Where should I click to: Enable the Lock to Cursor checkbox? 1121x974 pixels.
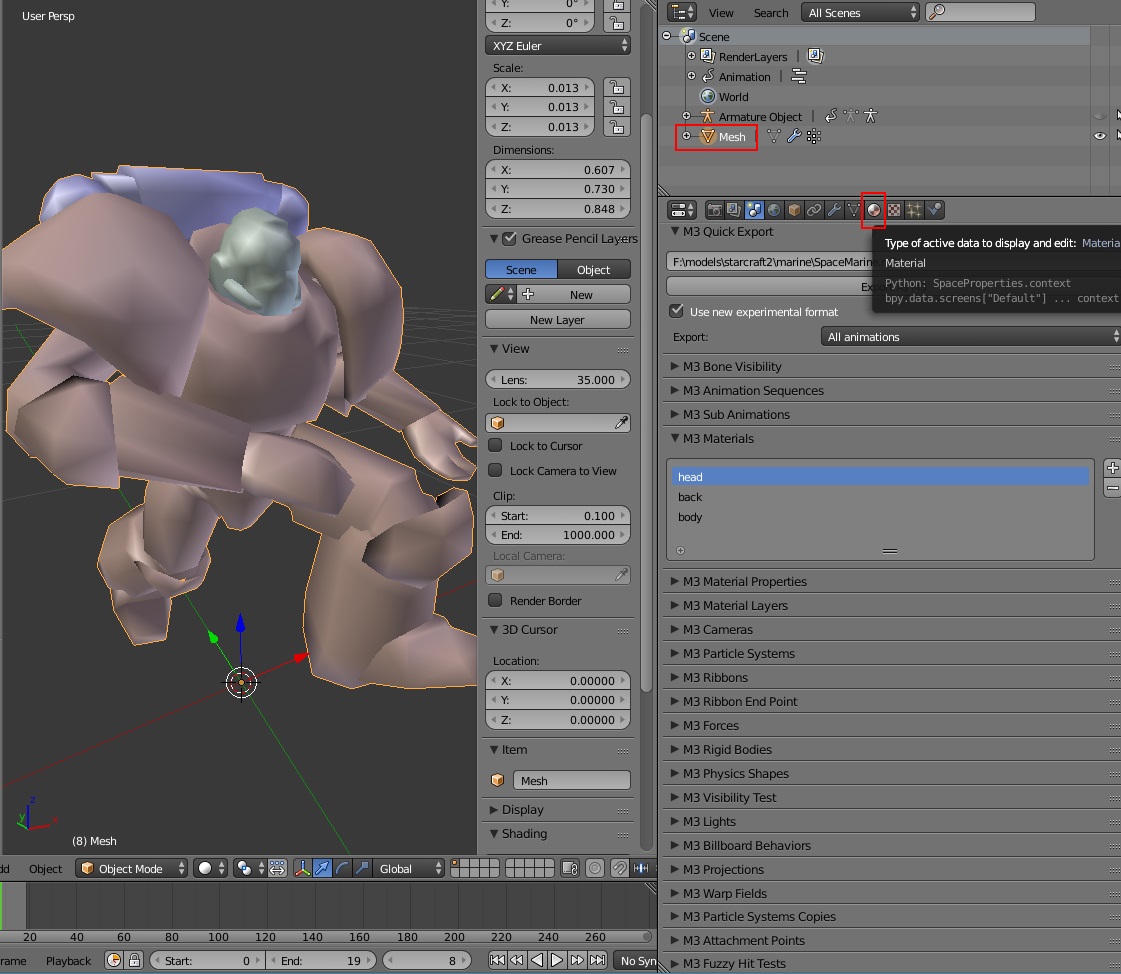495,446
